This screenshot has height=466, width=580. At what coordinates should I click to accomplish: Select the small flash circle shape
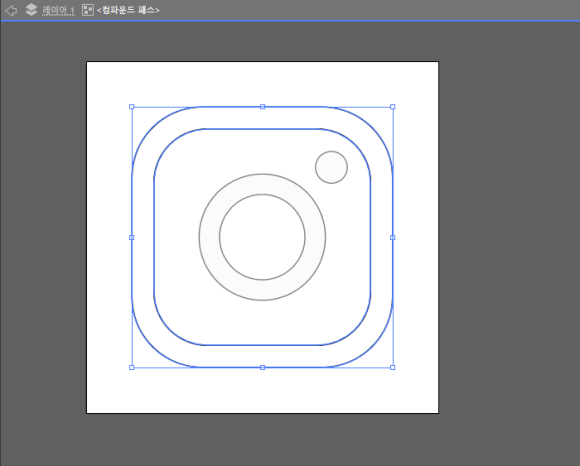[331, 167]
